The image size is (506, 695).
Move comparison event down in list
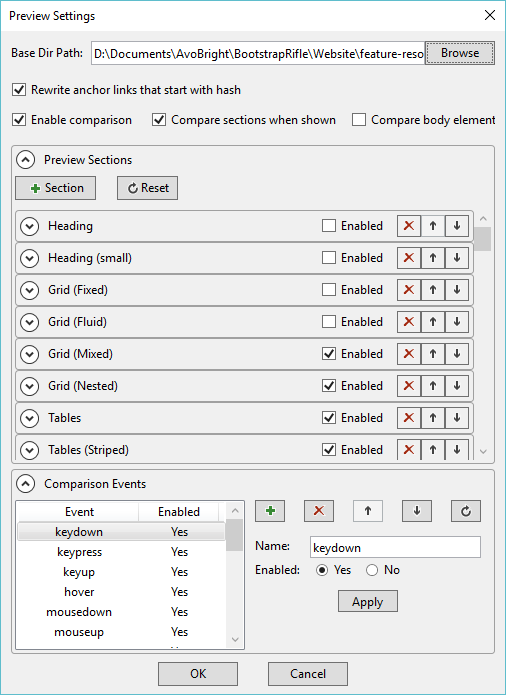pos(416,511)
